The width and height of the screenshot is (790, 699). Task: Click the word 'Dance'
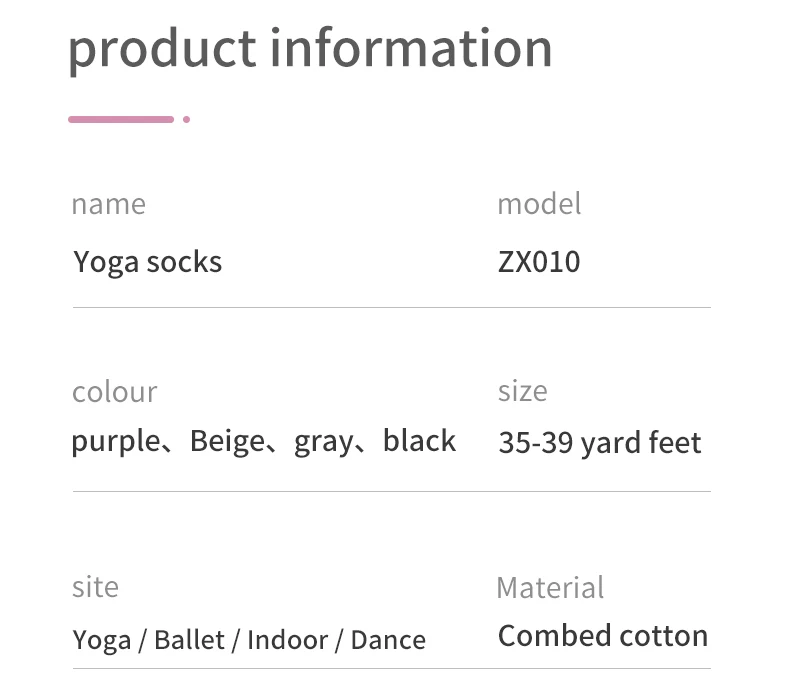point(388,640)
